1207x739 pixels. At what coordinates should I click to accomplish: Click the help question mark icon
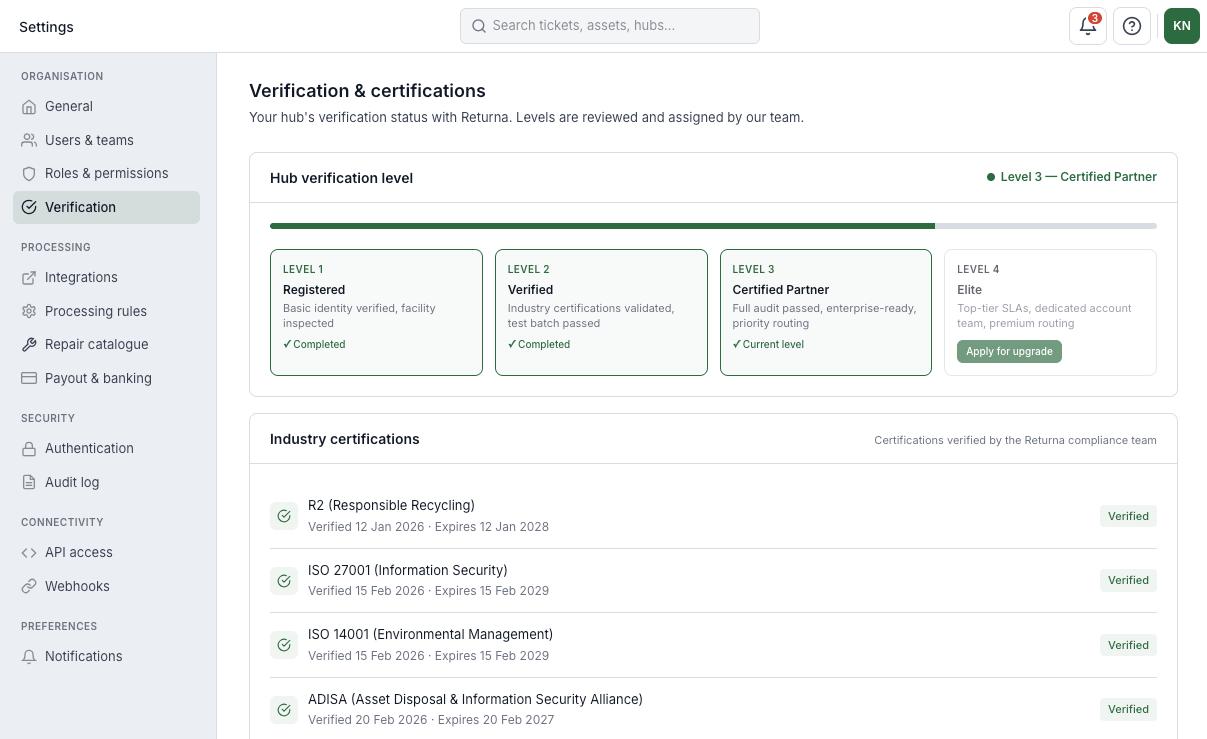[x=1132, y=26]
